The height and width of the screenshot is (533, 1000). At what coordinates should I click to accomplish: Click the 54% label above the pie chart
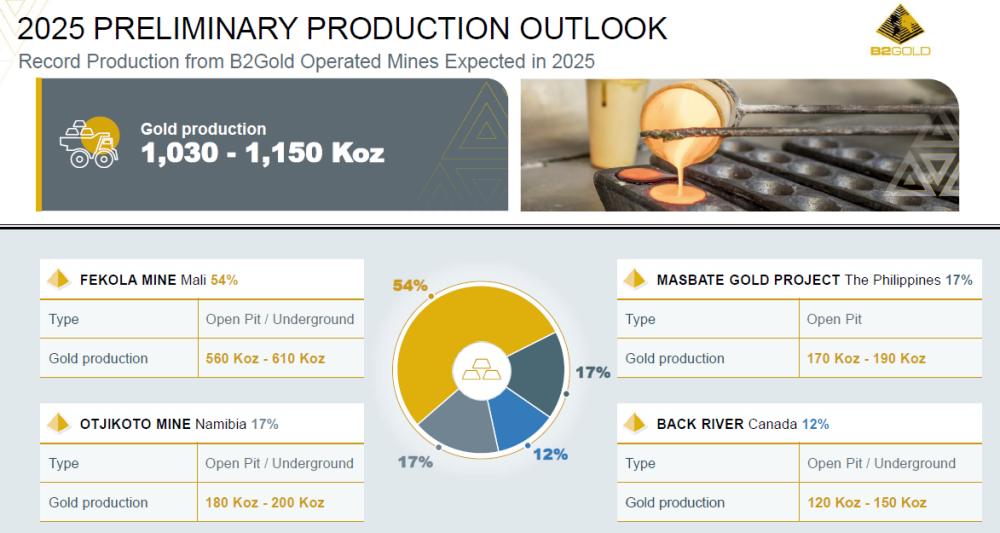410,286
